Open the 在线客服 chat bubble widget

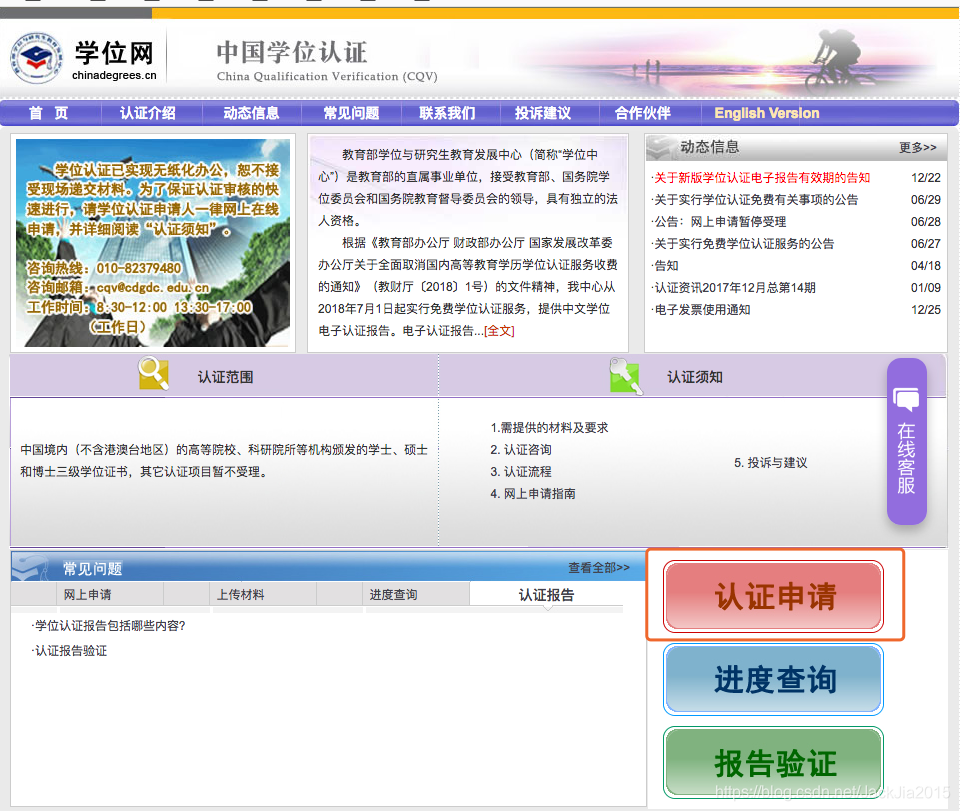[x=906, y=441]
